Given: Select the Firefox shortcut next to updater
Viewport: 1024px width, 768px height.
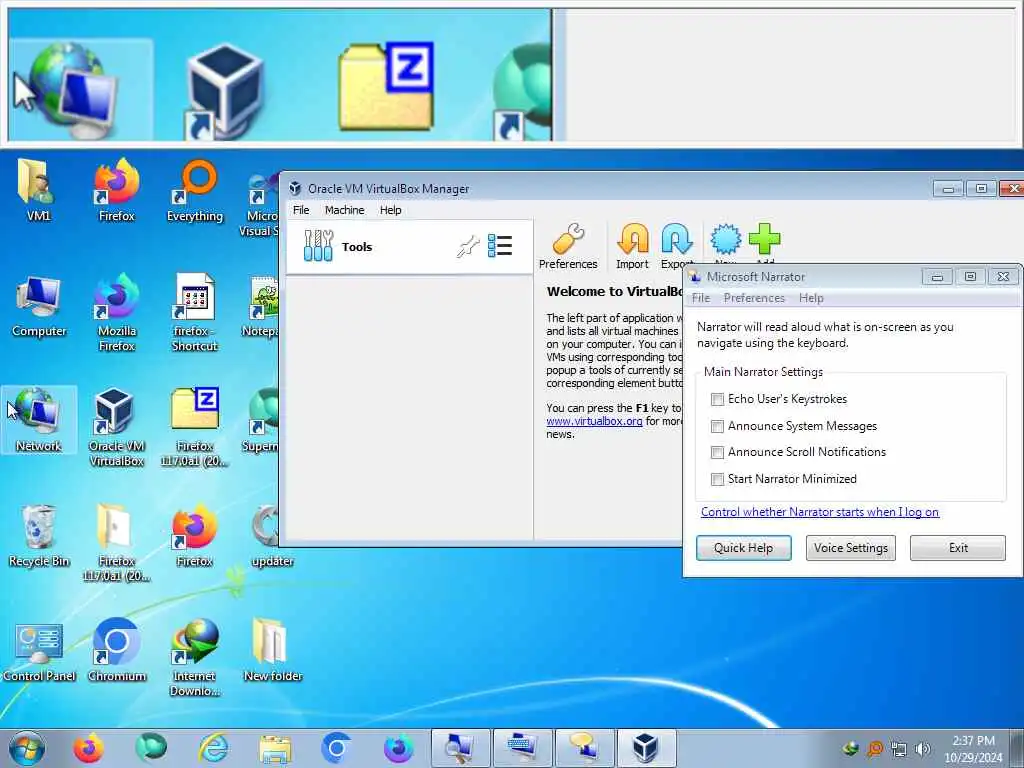Looking at the screenshot, I should 195,535.
